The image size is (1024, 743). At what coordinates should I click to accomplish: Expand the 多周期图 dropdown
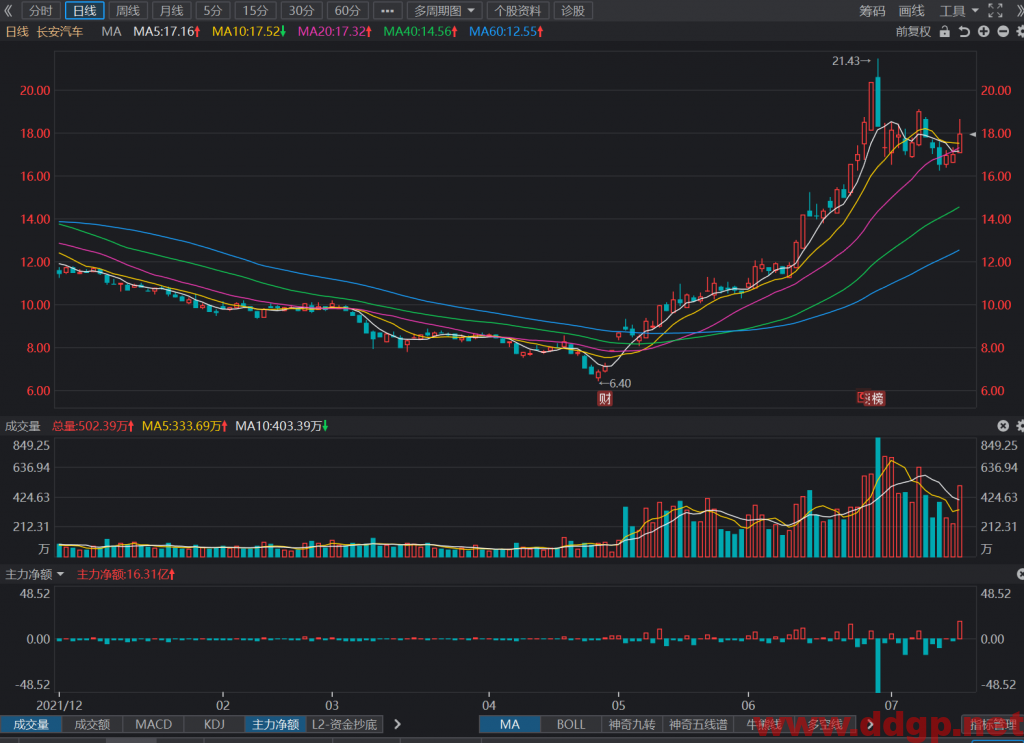445,10
